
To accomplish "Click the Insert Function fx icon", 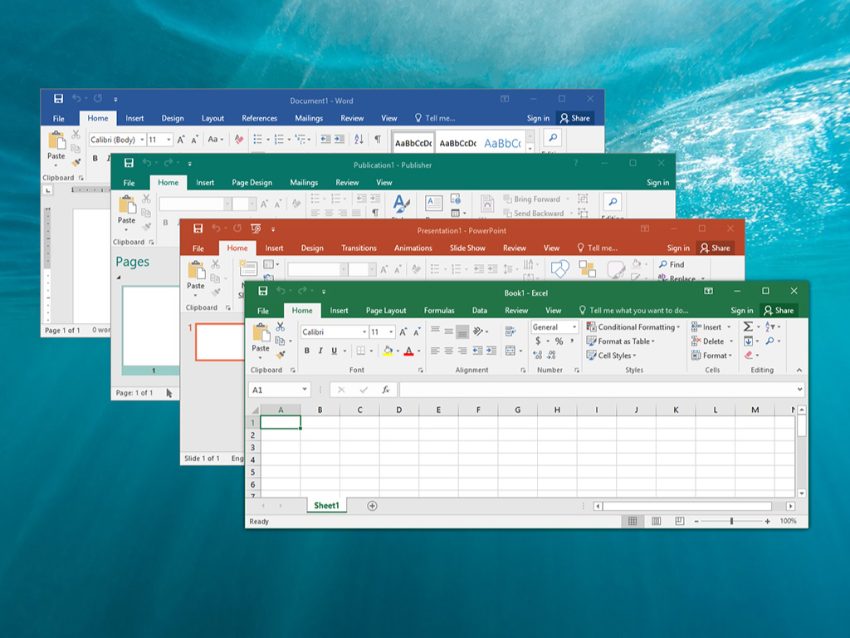I will pos(385,390).
